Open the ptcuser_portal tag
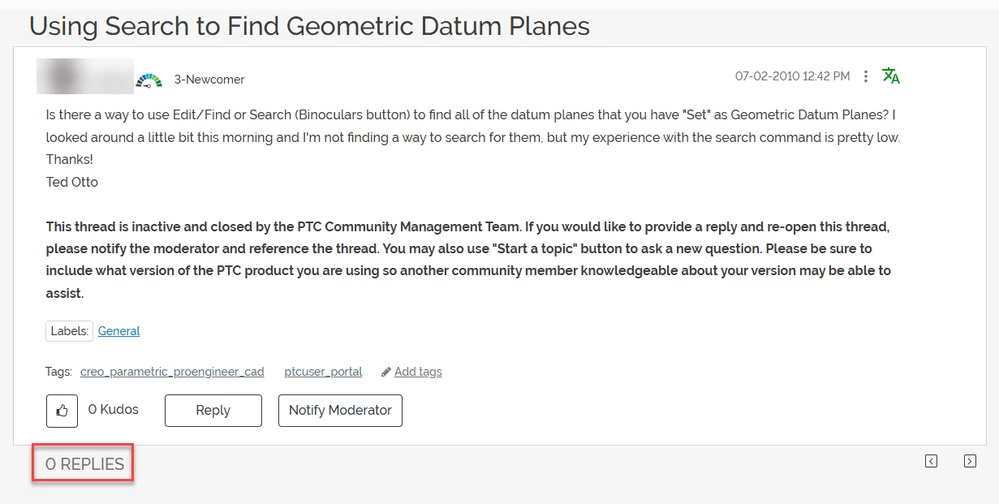Image resolution: width=999 pixels, height=504 pixels. 323,372
